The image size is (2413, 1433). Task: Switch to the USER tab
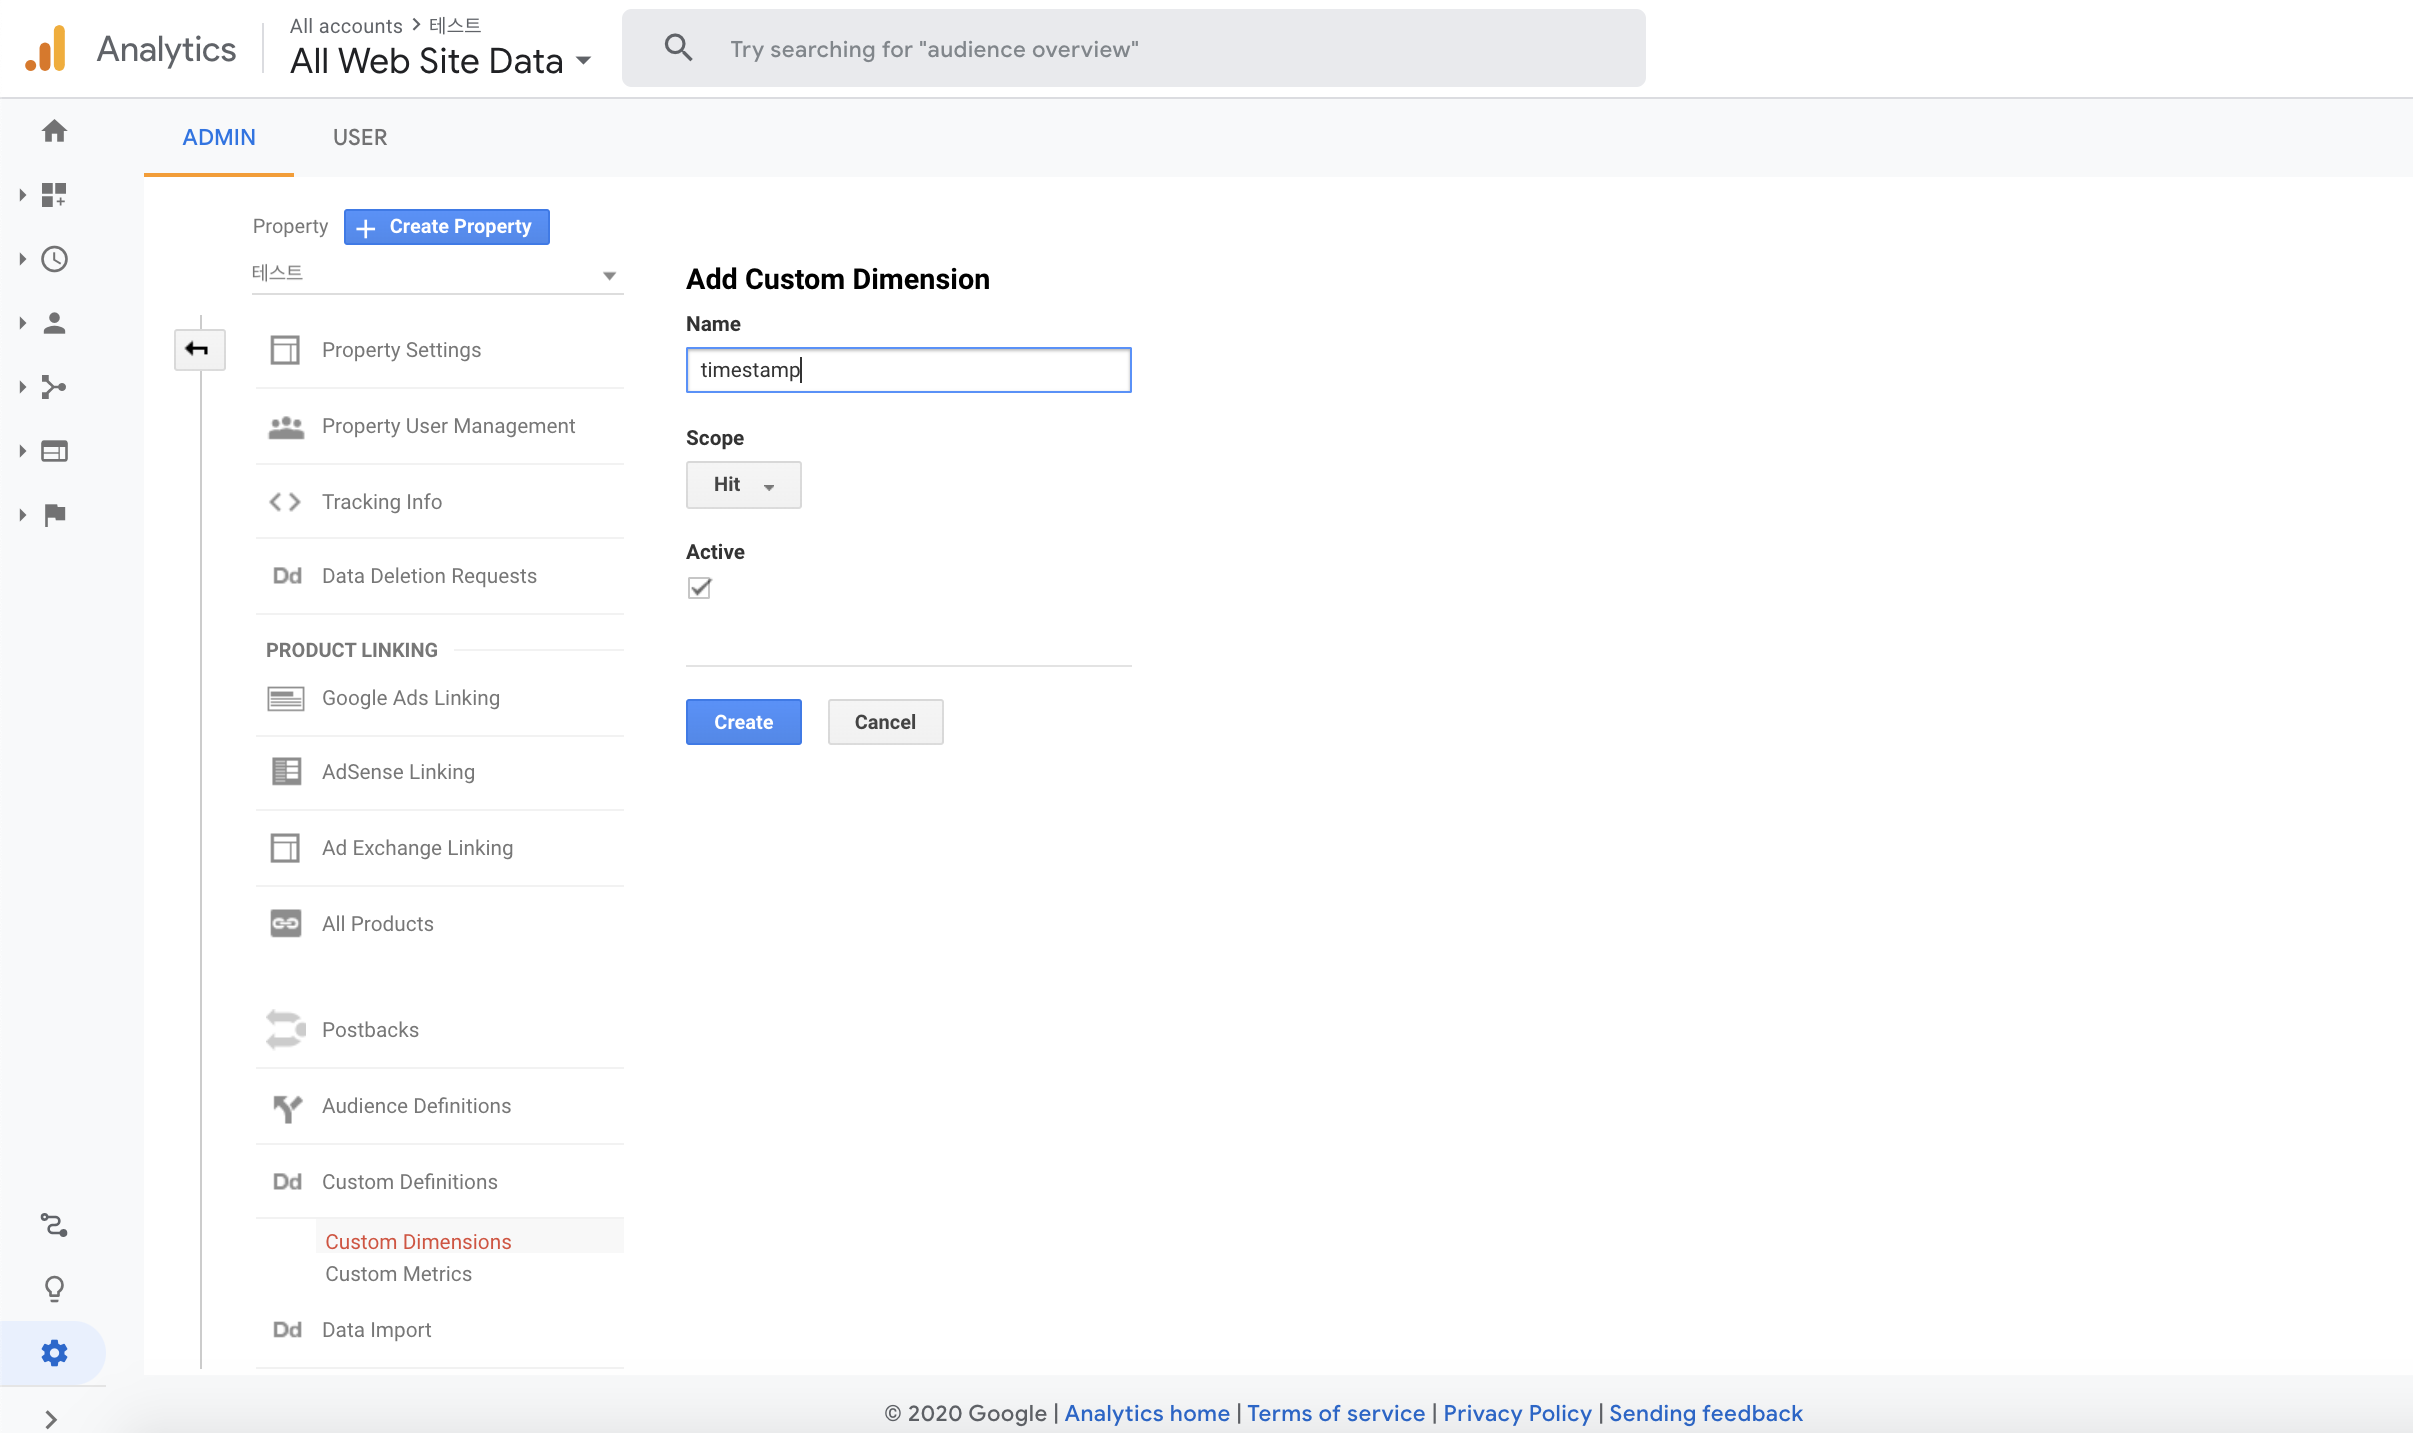click(360, 137)
